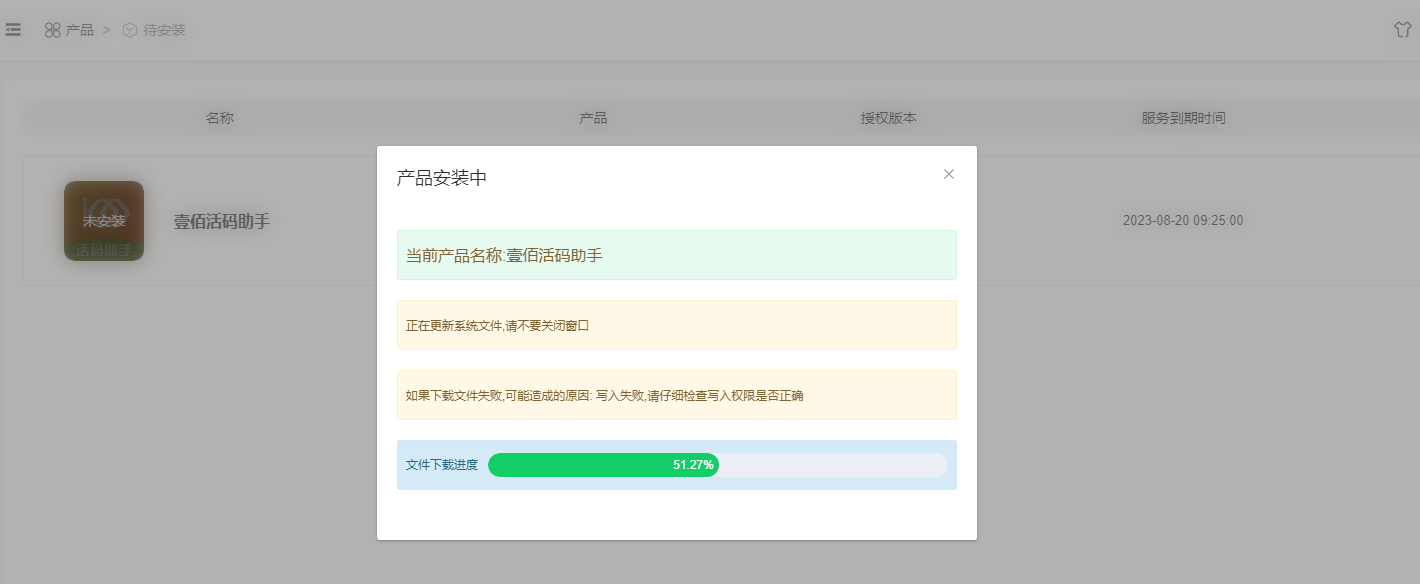Click the 51.27% download progress bar
The image size is (1420, 584).
coord(718,465)
